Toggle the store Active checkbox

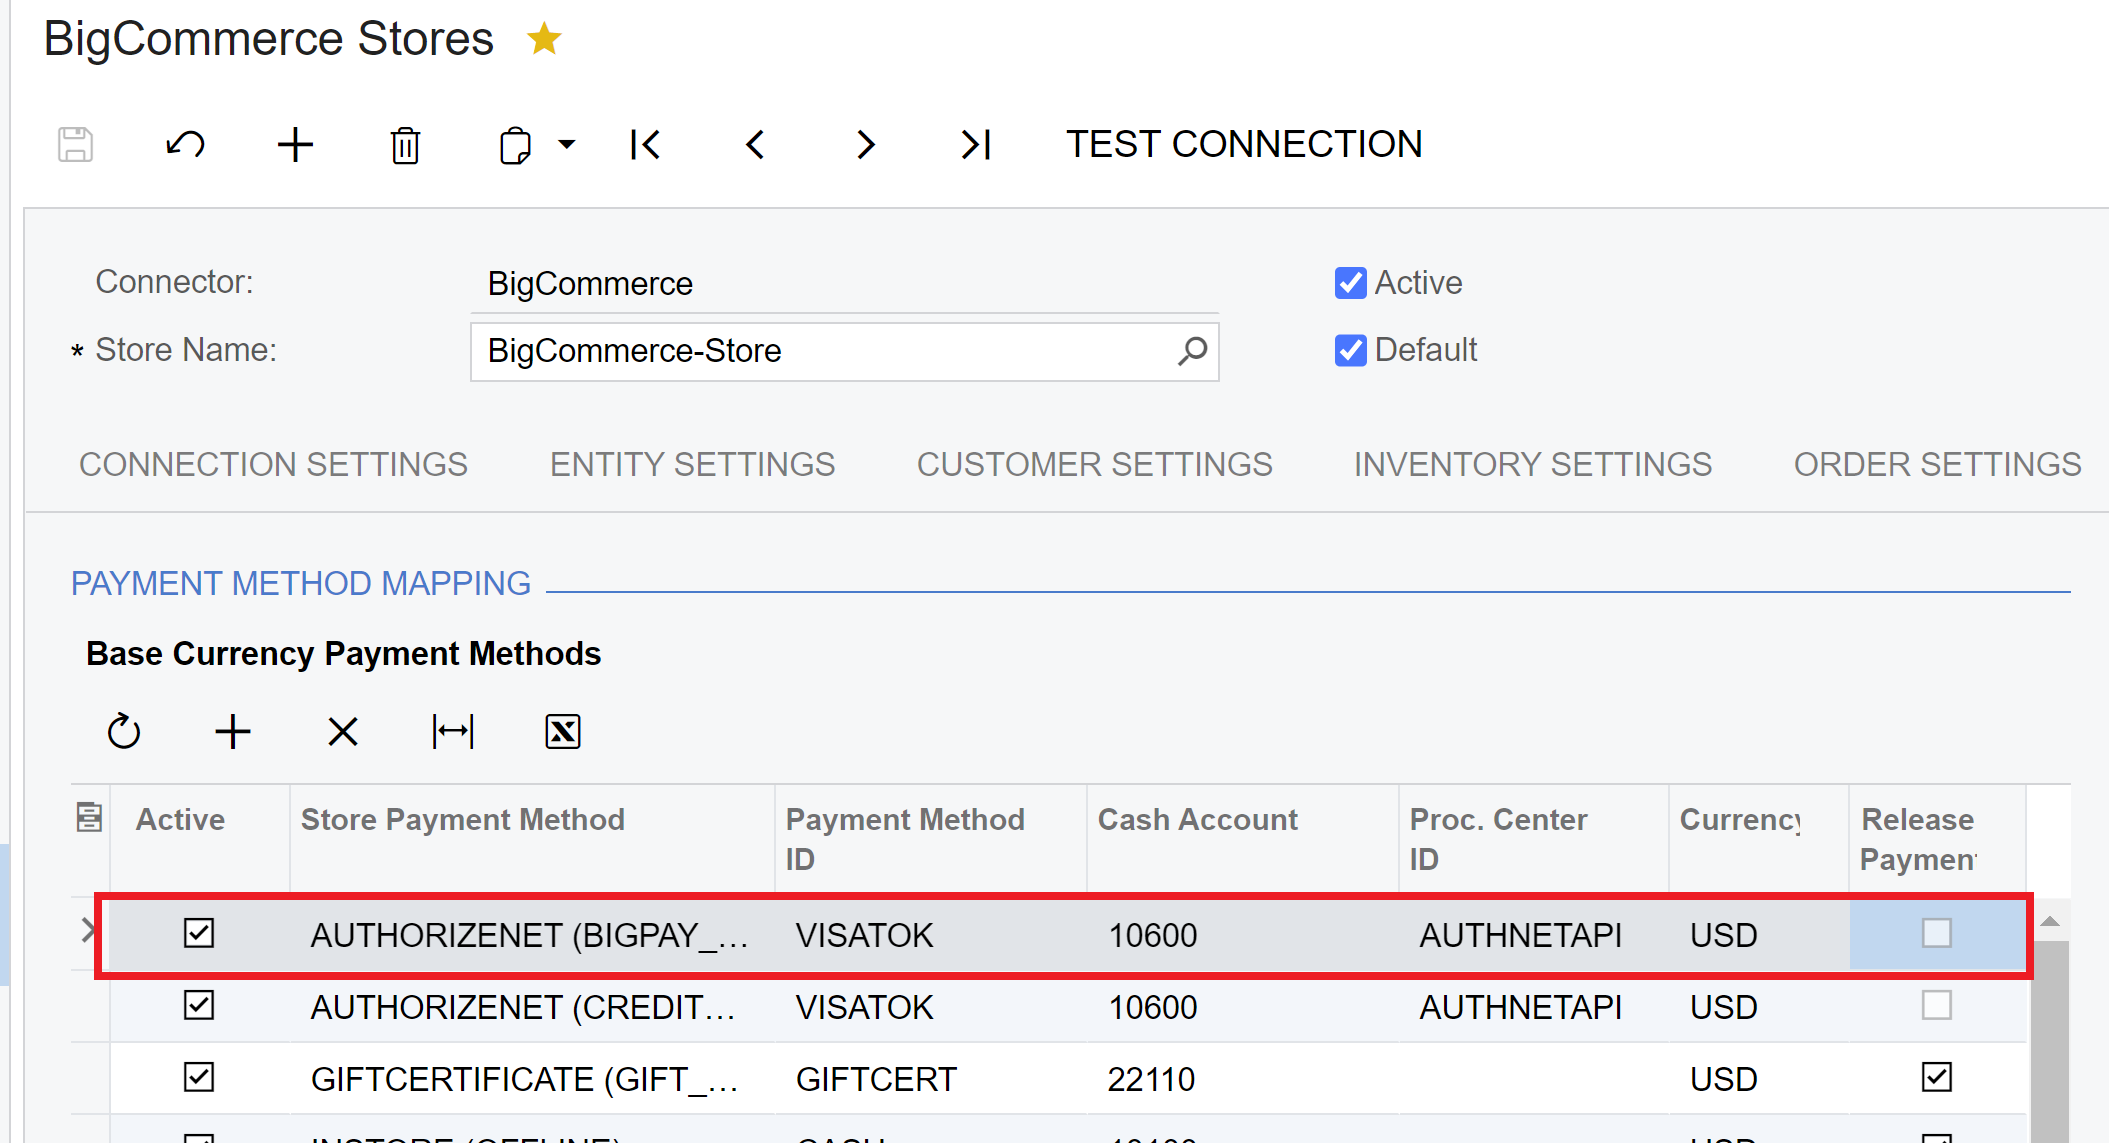click(x=1350, y=283)
